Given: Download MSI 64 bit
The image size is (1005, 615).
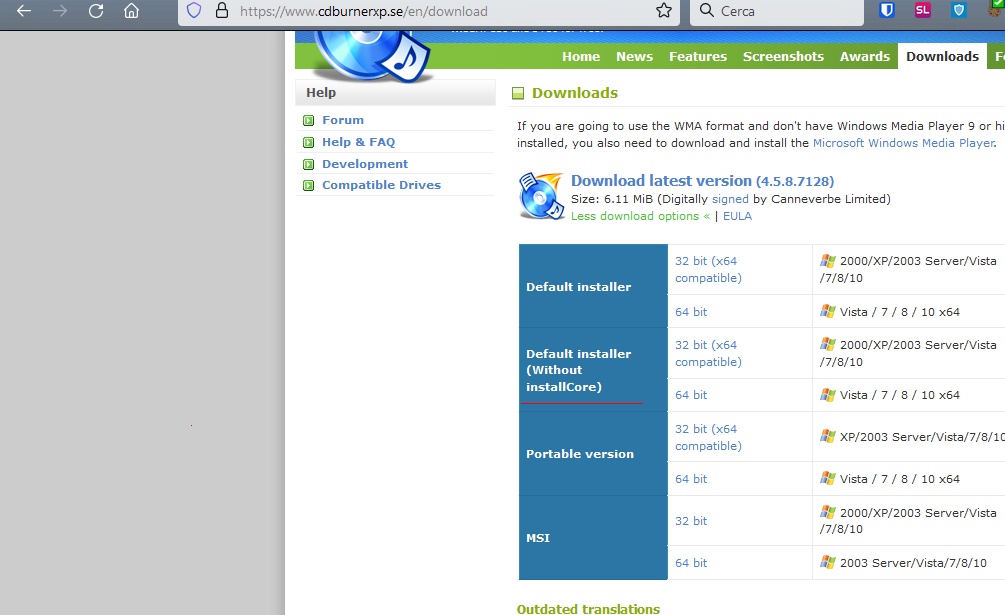Looking at the screenshot, I should click(691, 563).
